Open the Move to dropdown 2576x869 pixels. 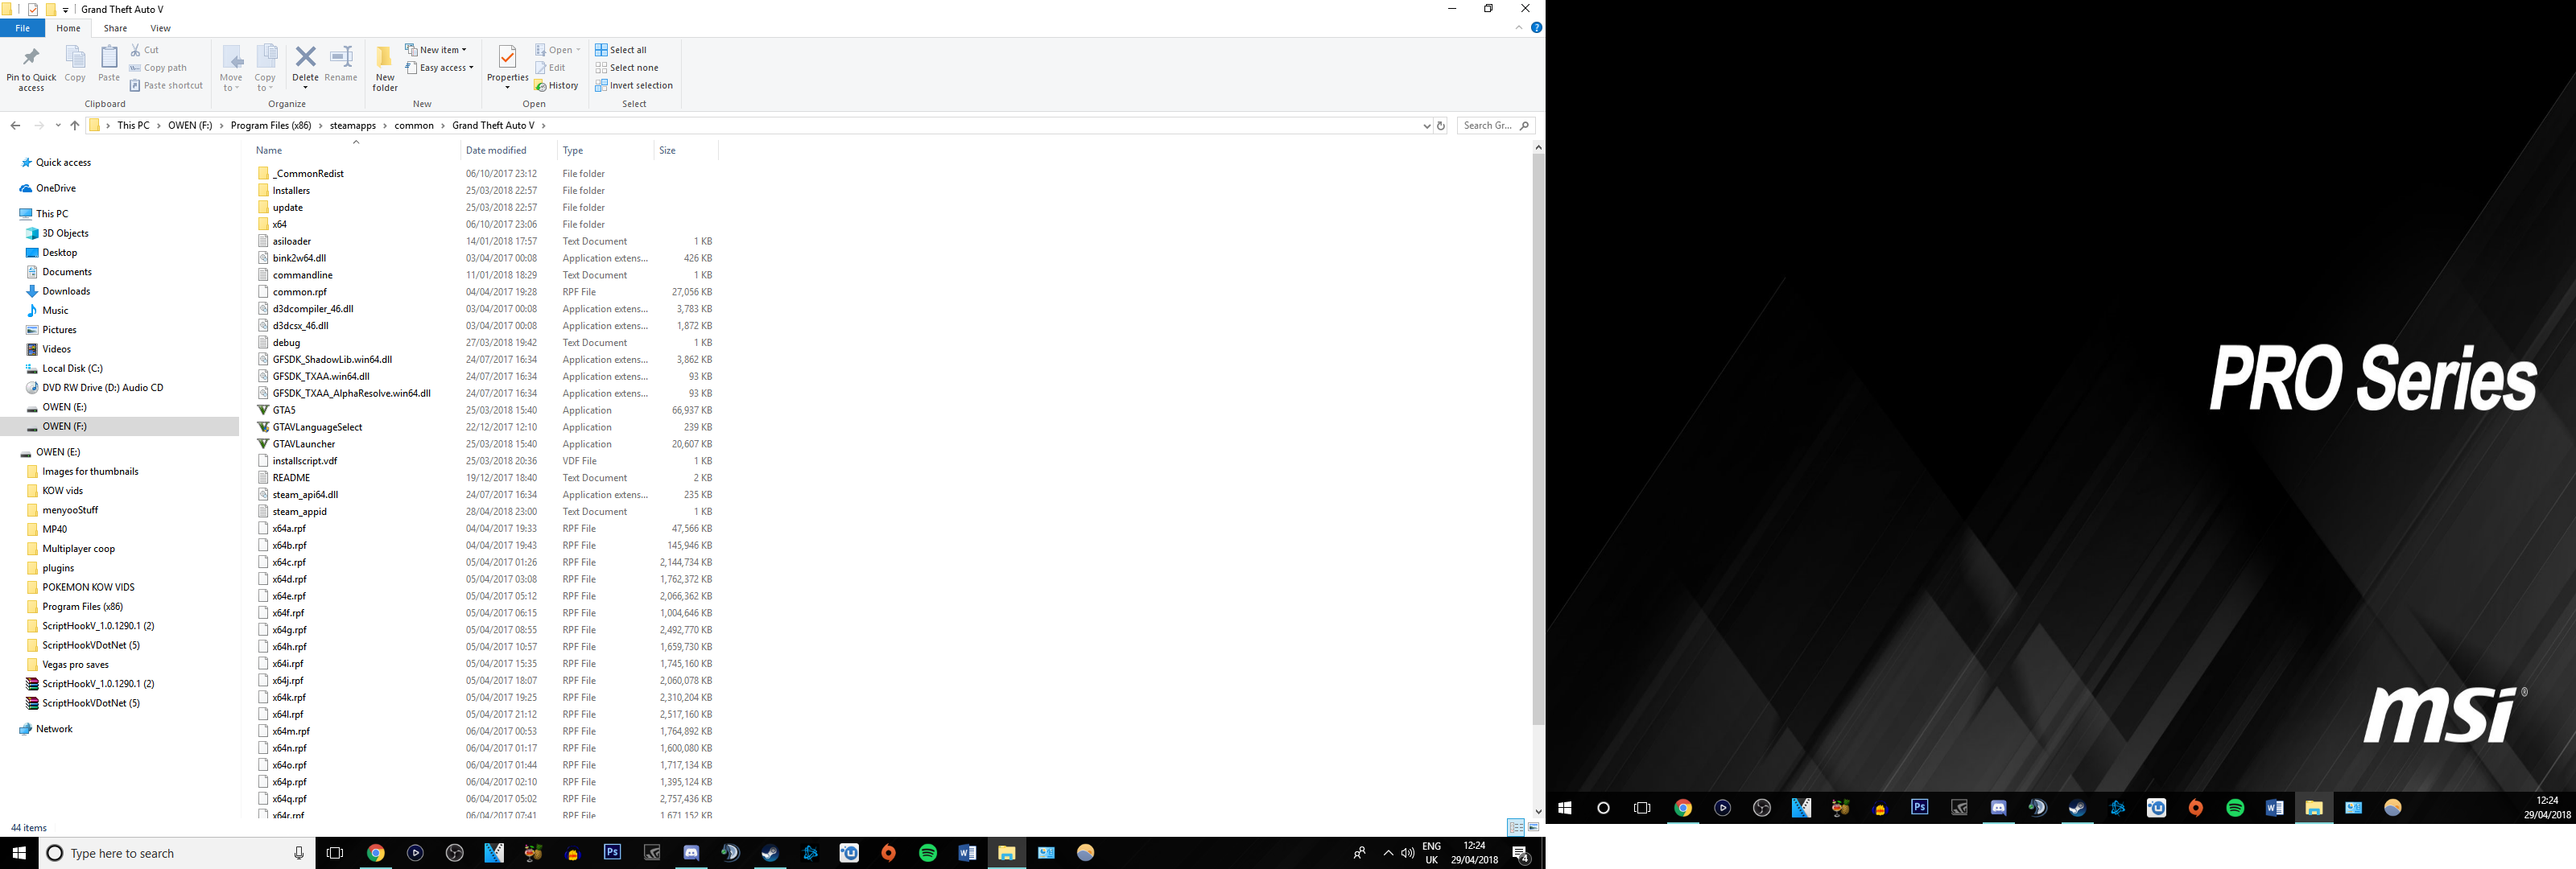click(231, 69)
